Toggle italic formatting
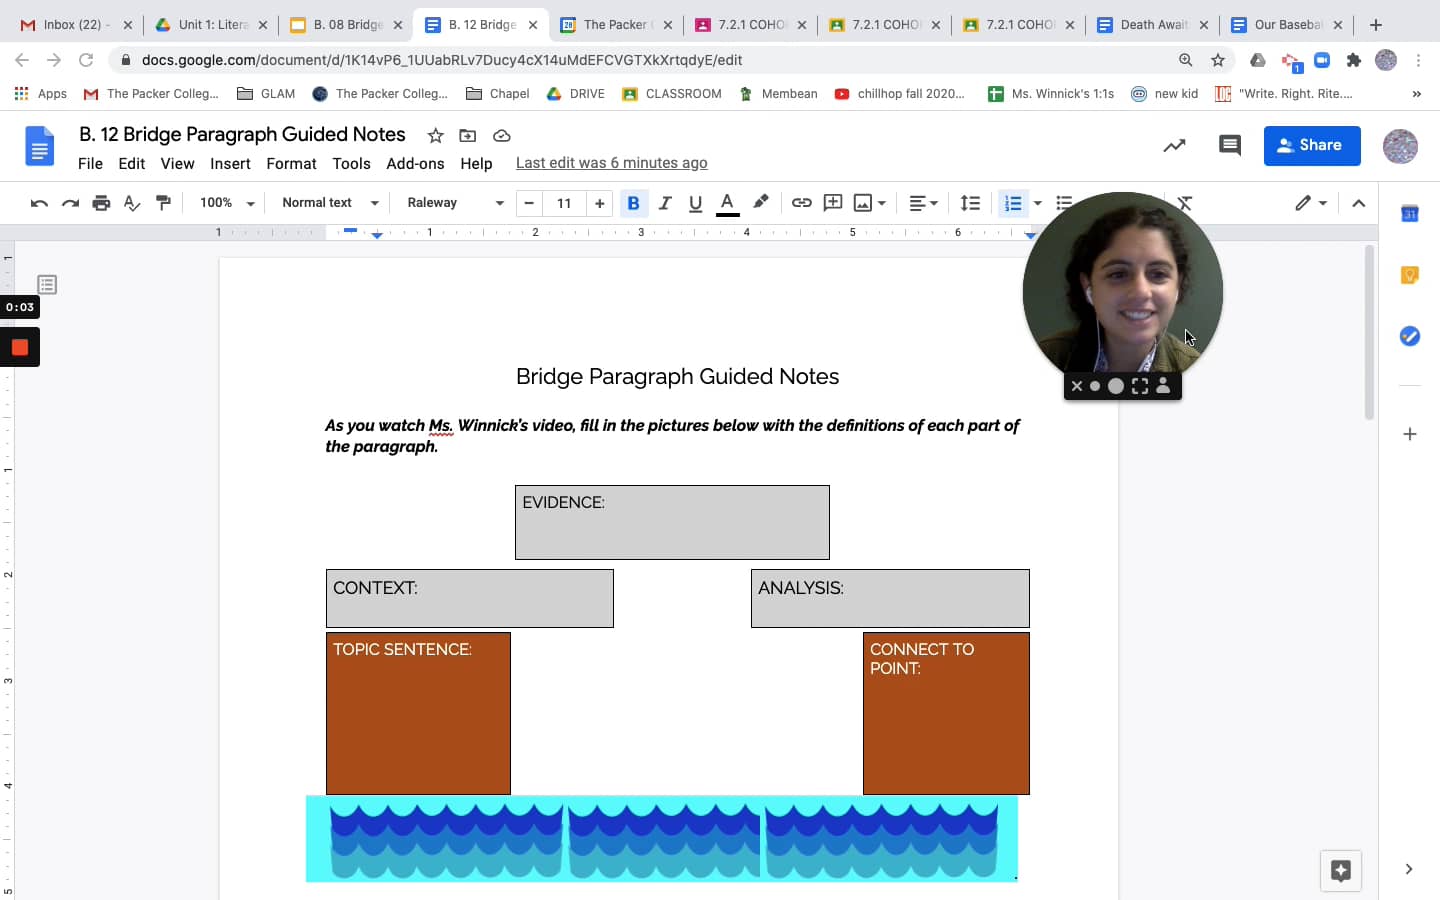 click(x=664, y=203)
